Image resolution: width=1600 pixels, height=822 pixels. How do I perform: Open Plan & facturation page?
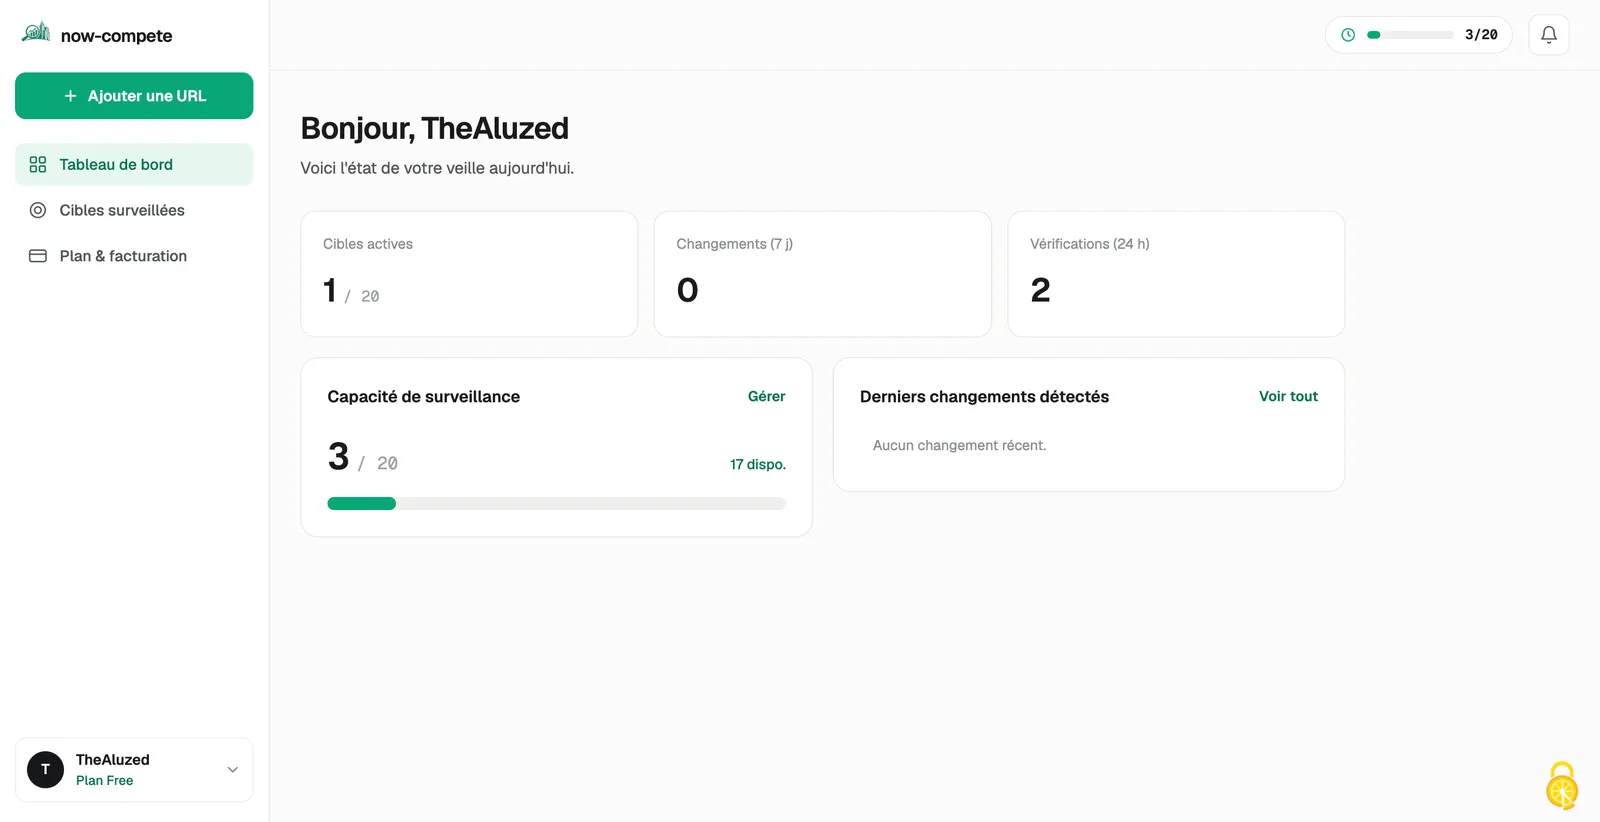pos(134,256)
